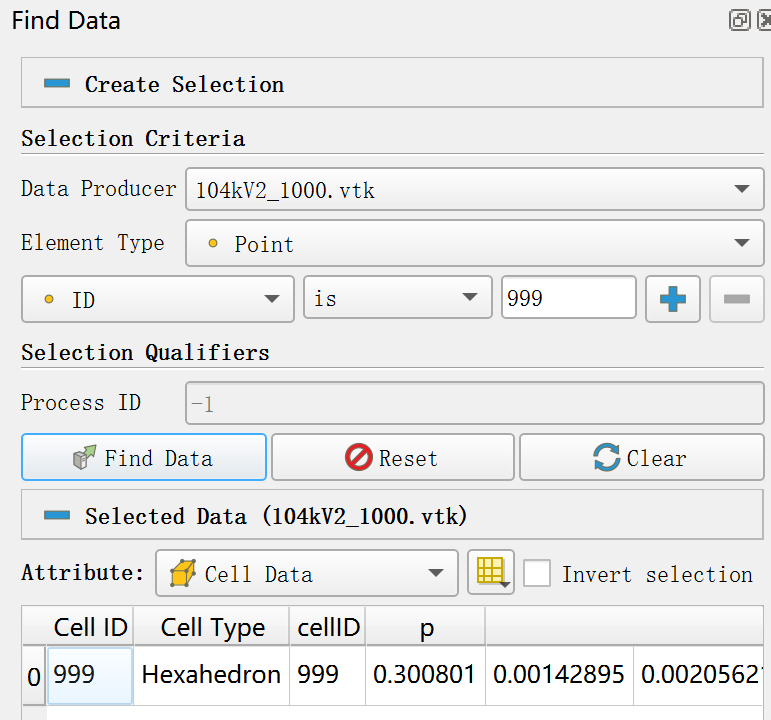Open the column visibility grid icon

490,573
